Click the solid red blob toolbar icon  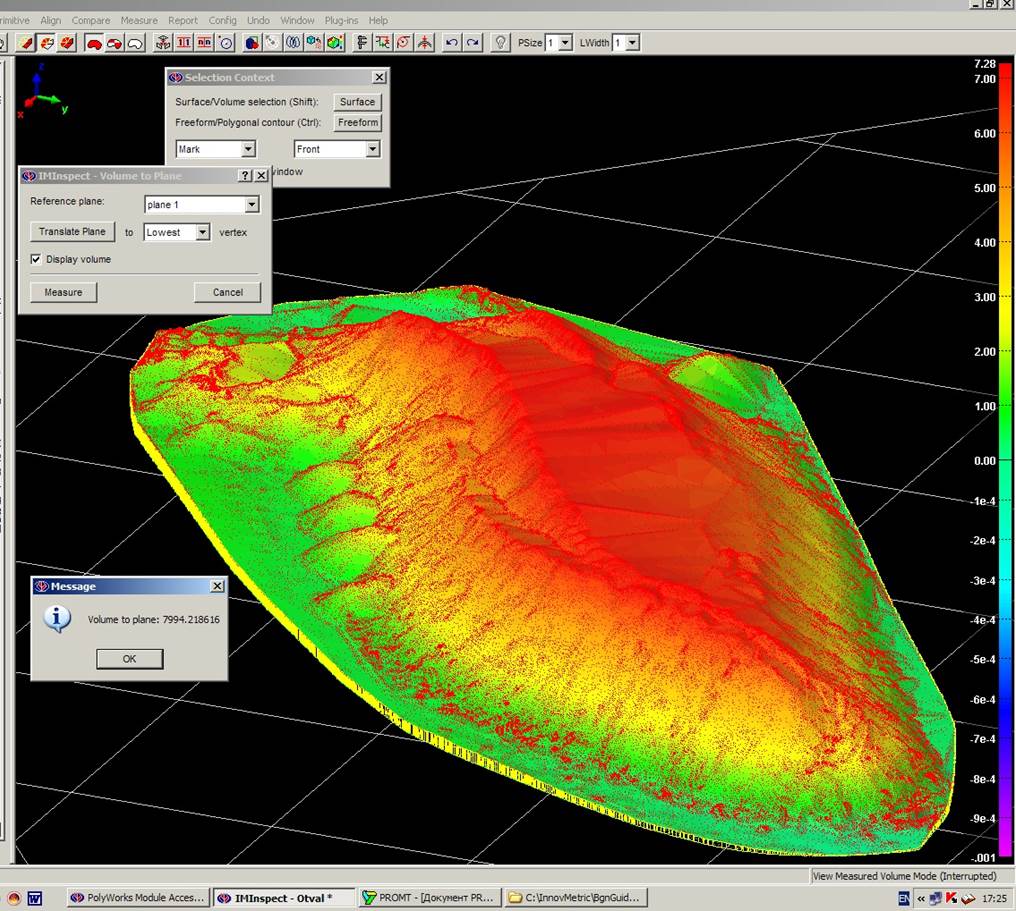click(x=94, y=43)
